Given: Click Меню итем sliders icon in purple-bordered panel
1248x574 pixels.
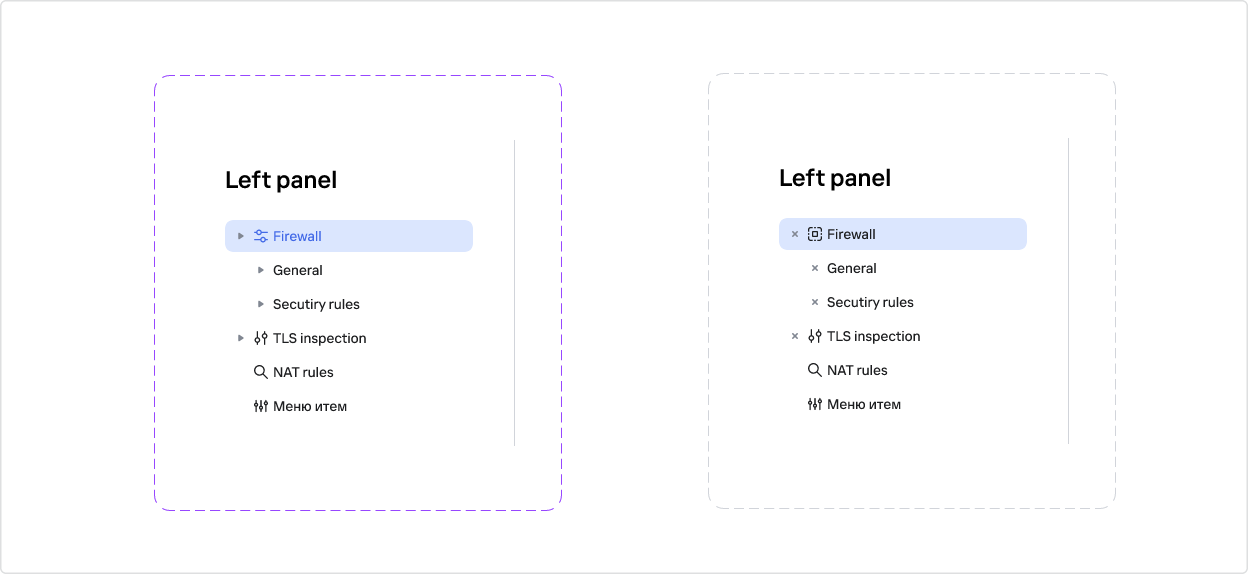Looking at the screenshot, I should pyautogui.click(x=261, y=406).
